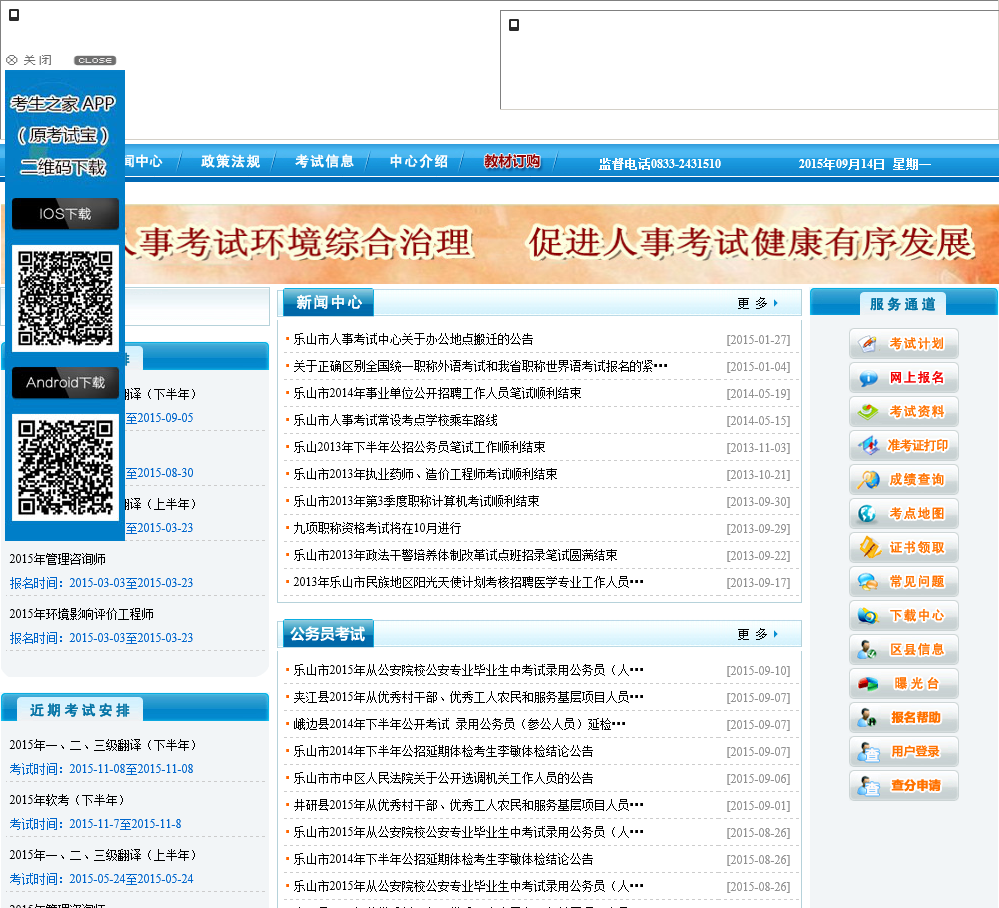
Task: Open the 教材订购 navigation item
Action: [512, 162]
